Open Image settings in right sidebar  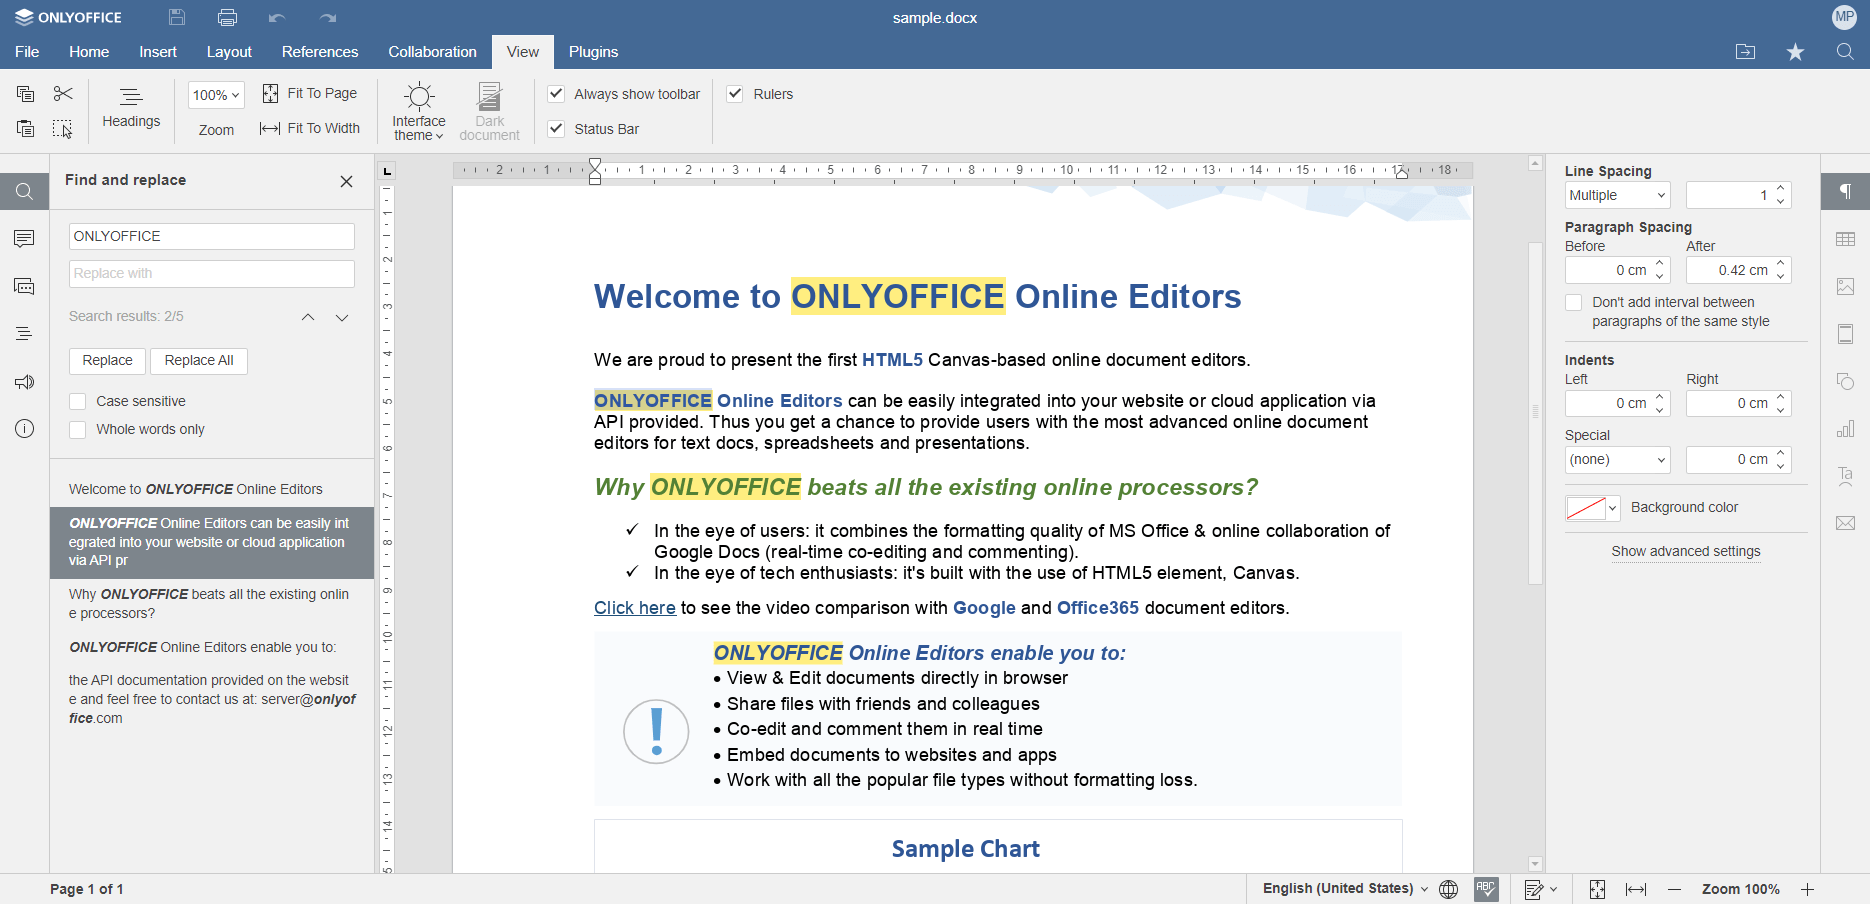[1846, 286]
